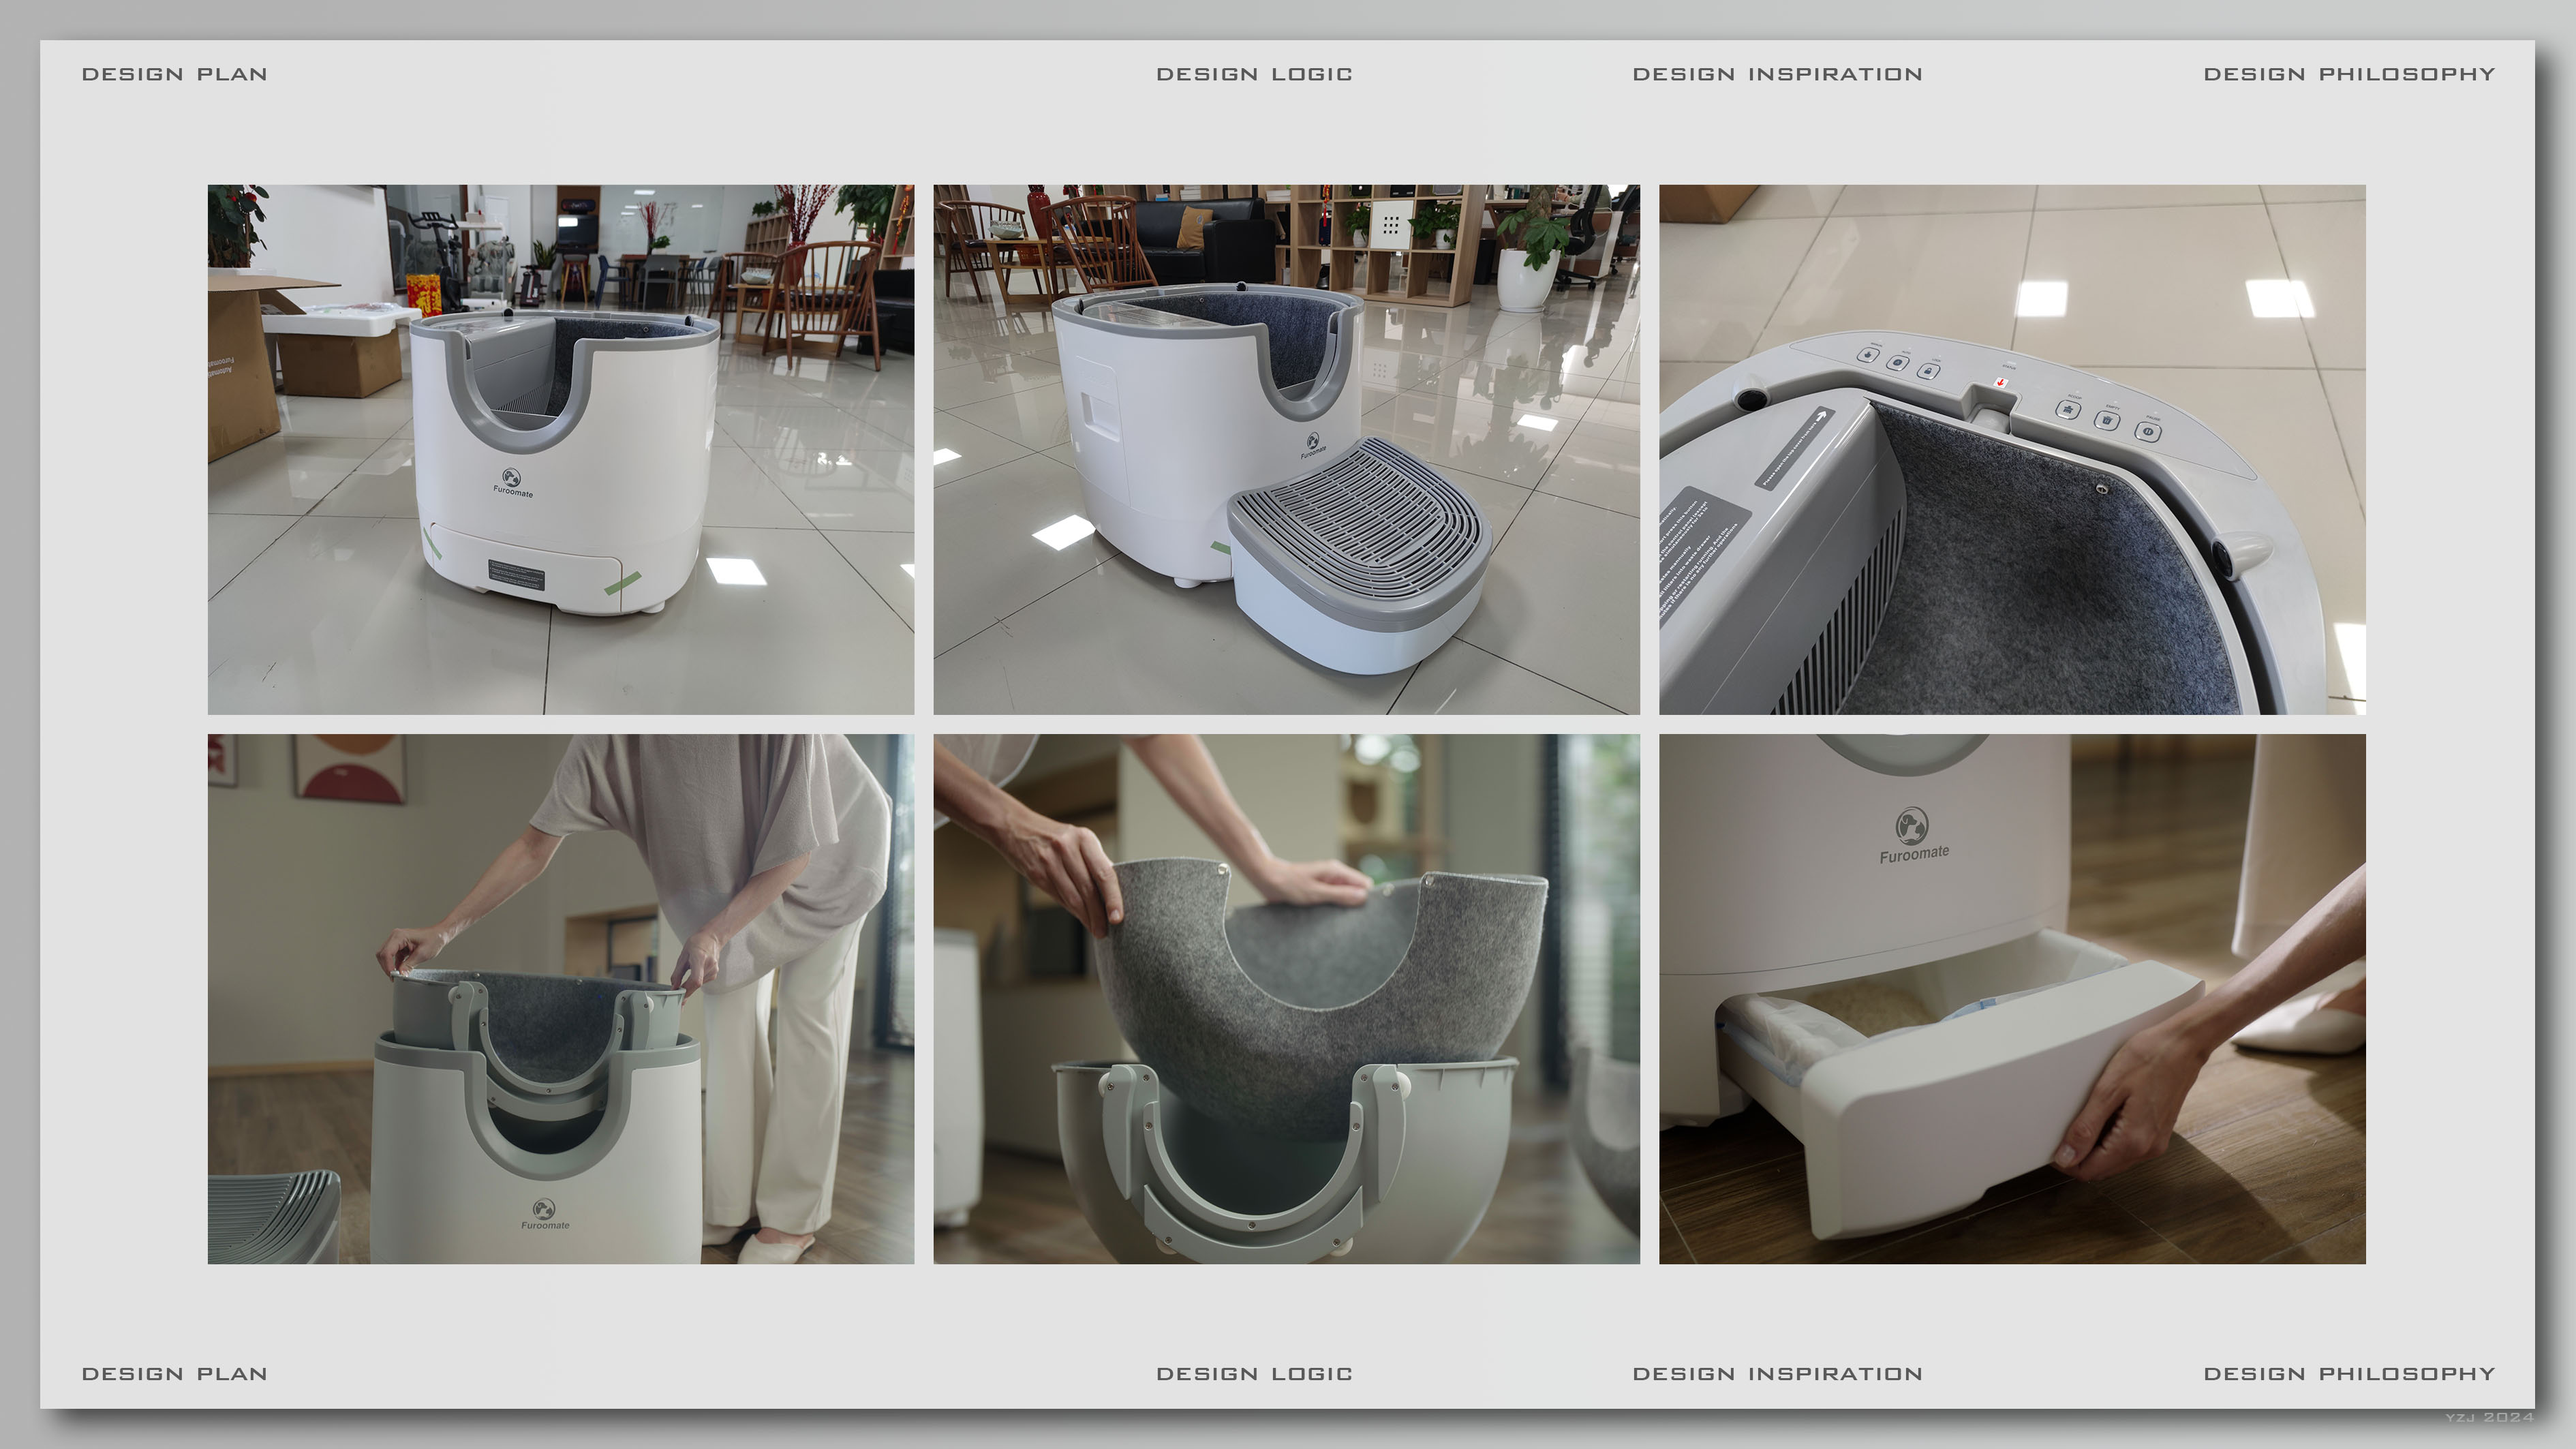Click the Furoomate logo on the drawer photo

tap(1912, 835)
